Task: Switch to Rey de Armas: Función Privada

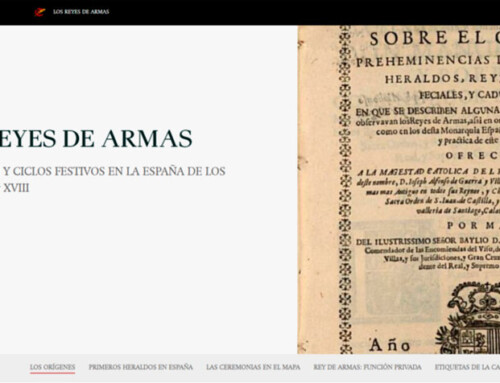Action: click(367, 367)
